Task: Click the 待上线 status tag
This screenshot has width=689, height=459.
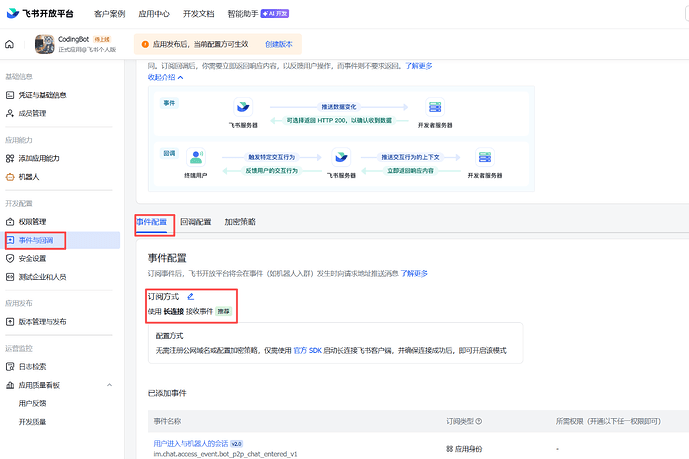Action: click(x=102, y=40)
